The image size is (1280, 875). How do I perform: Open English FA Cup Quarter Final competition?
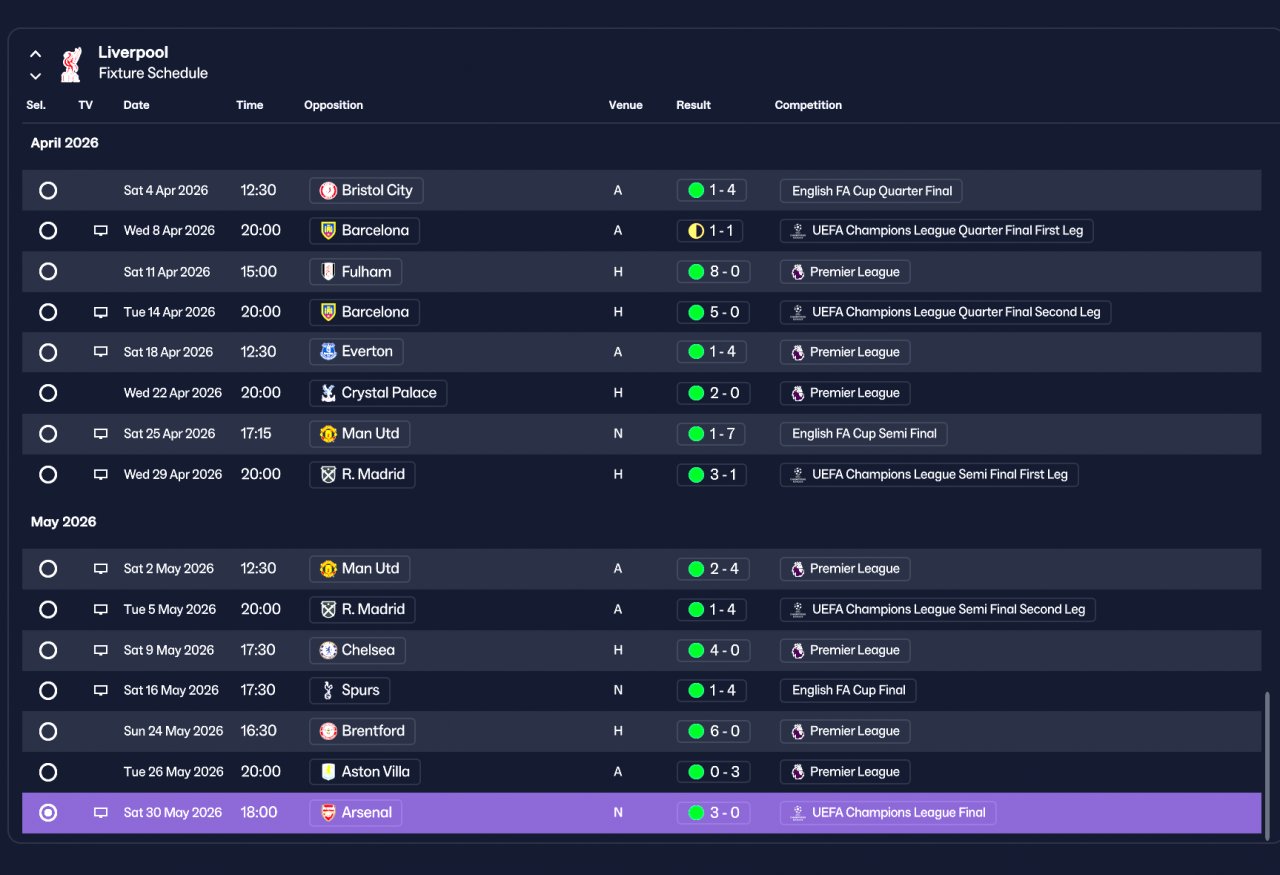coord(872,191)
